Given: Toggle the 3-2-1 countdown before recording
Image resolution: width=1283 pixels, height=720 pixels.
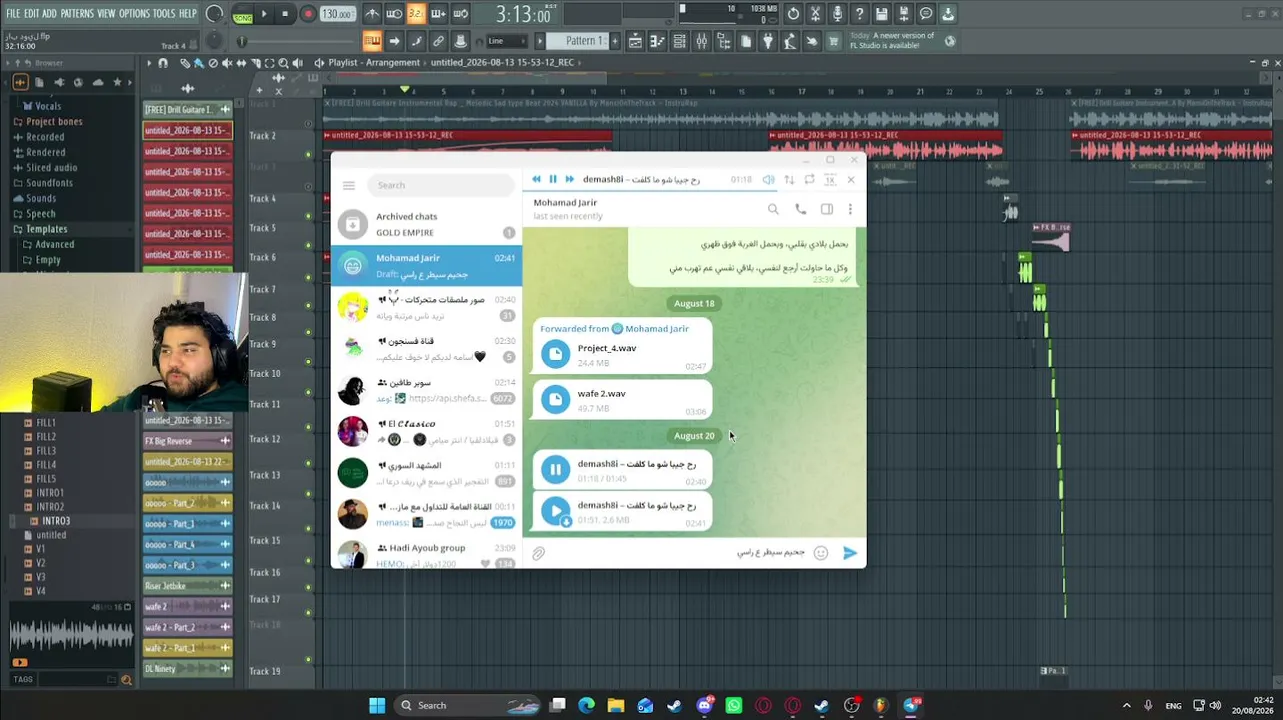Looking at the screenshot, I should 416,14.
